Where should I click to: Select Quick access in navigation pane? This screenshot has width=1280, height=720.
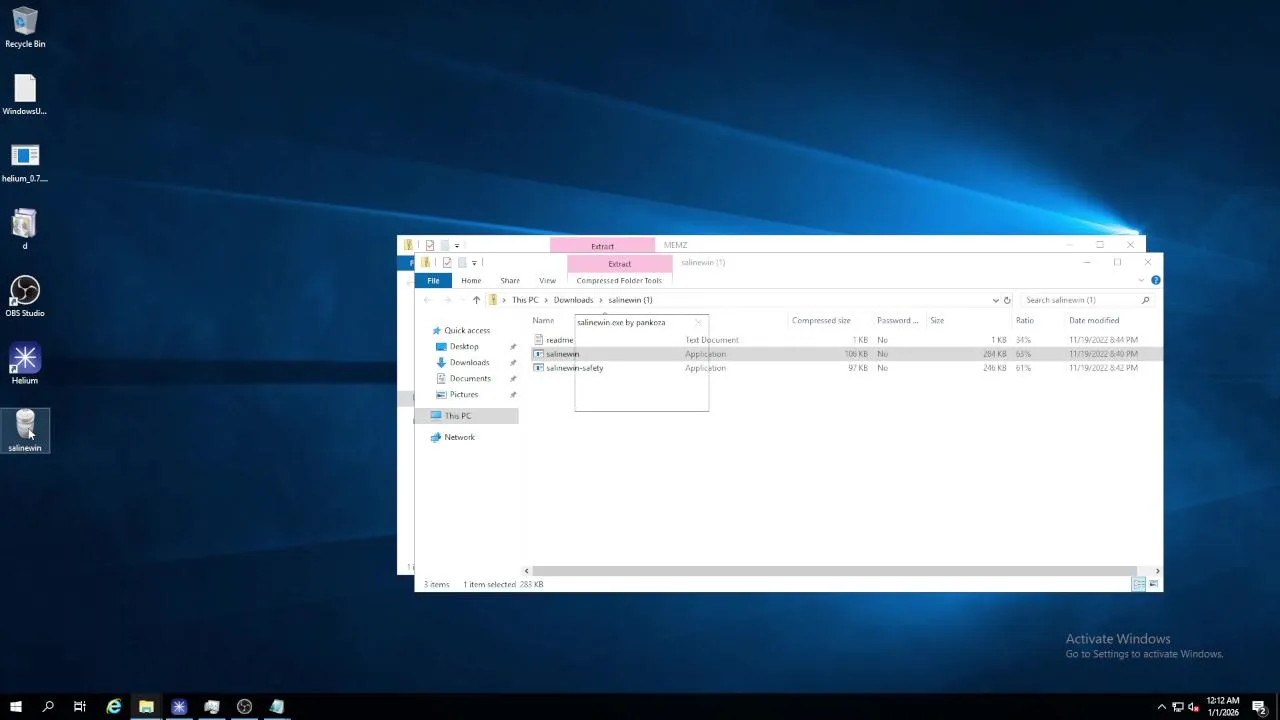pyautogui.click(x=467, y=331)
